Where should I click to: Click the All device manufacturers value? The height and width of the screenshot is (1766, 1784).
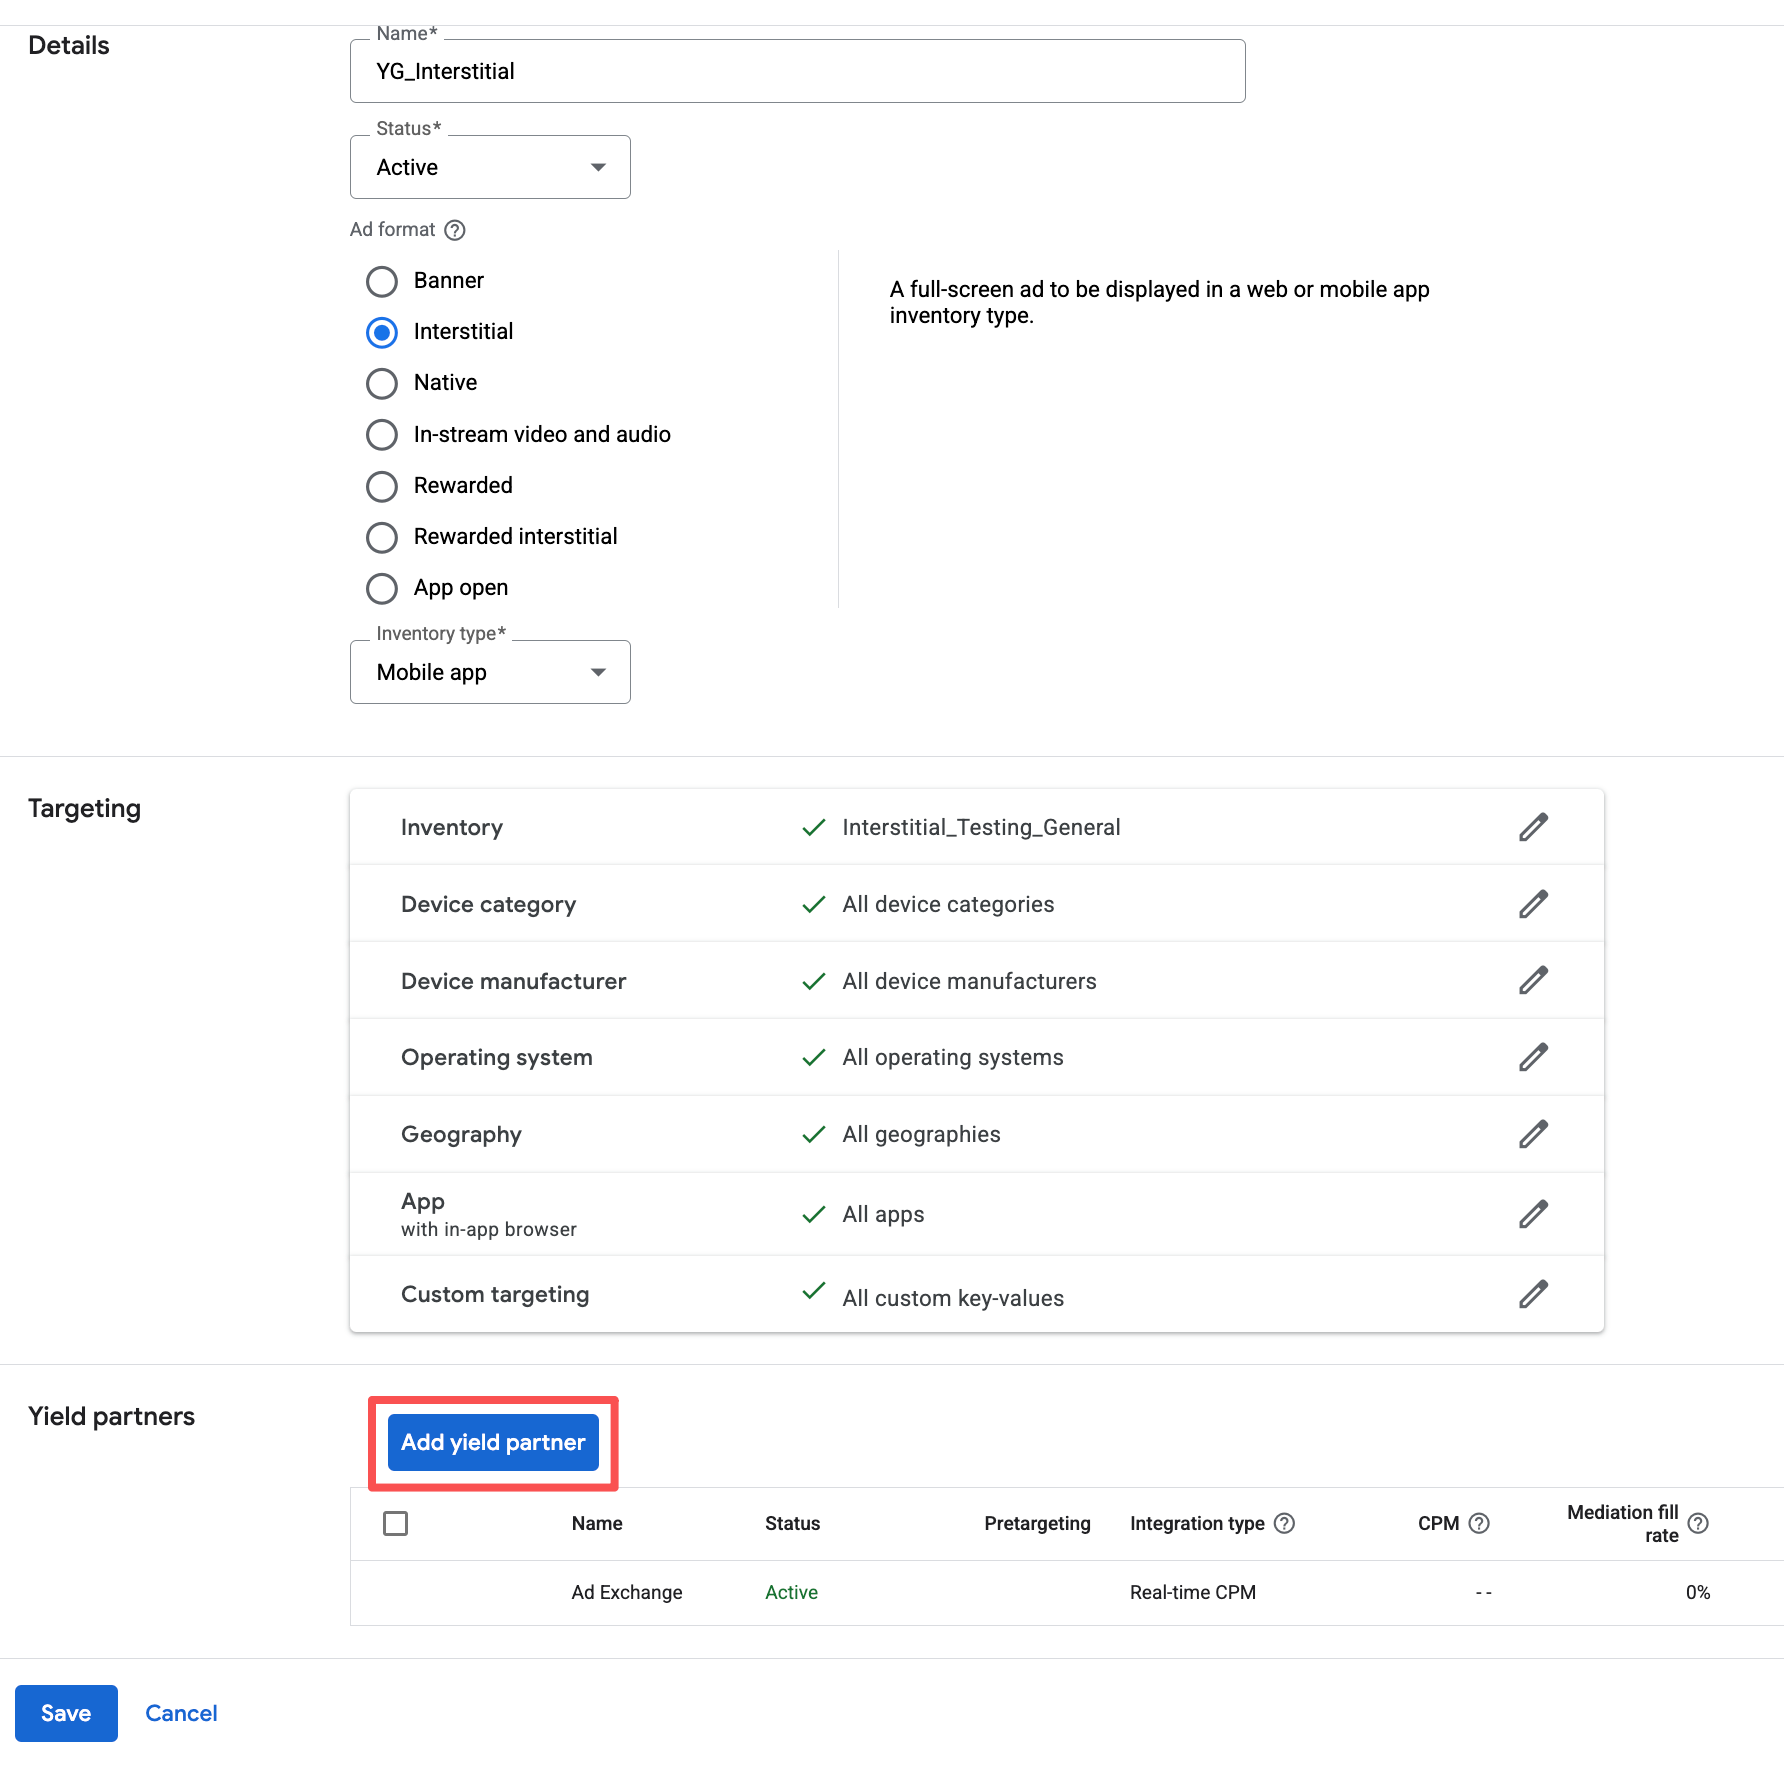(969, 981)
